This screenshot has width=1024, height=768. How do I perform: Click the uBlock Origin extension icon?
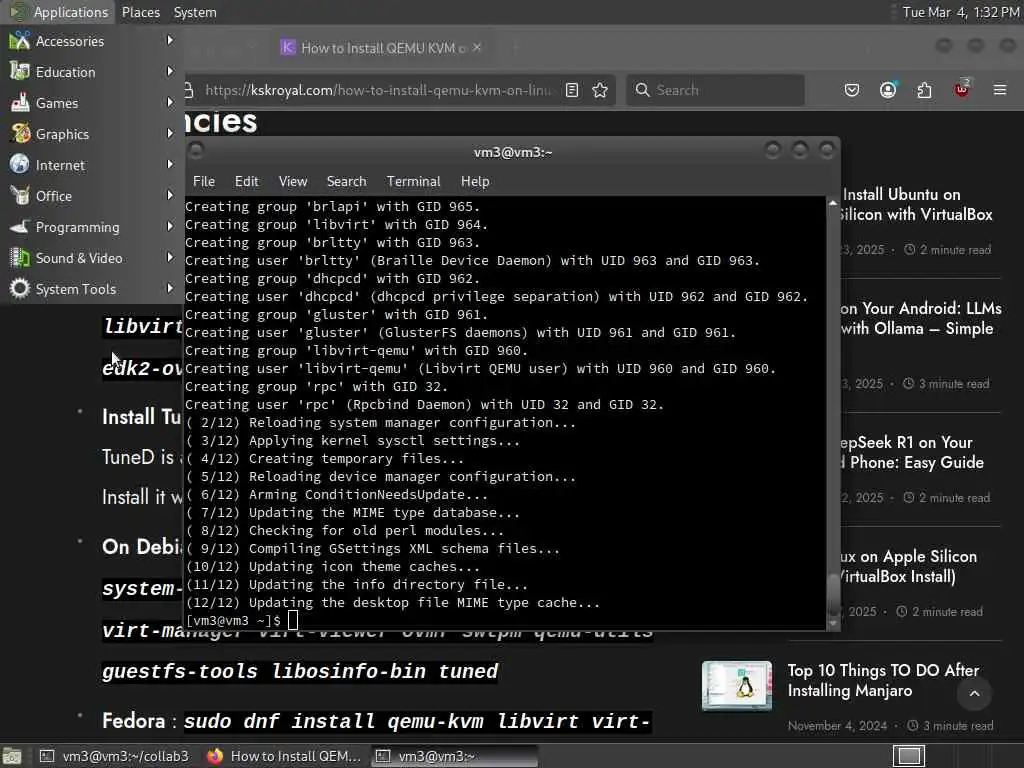tap(962, 89)
